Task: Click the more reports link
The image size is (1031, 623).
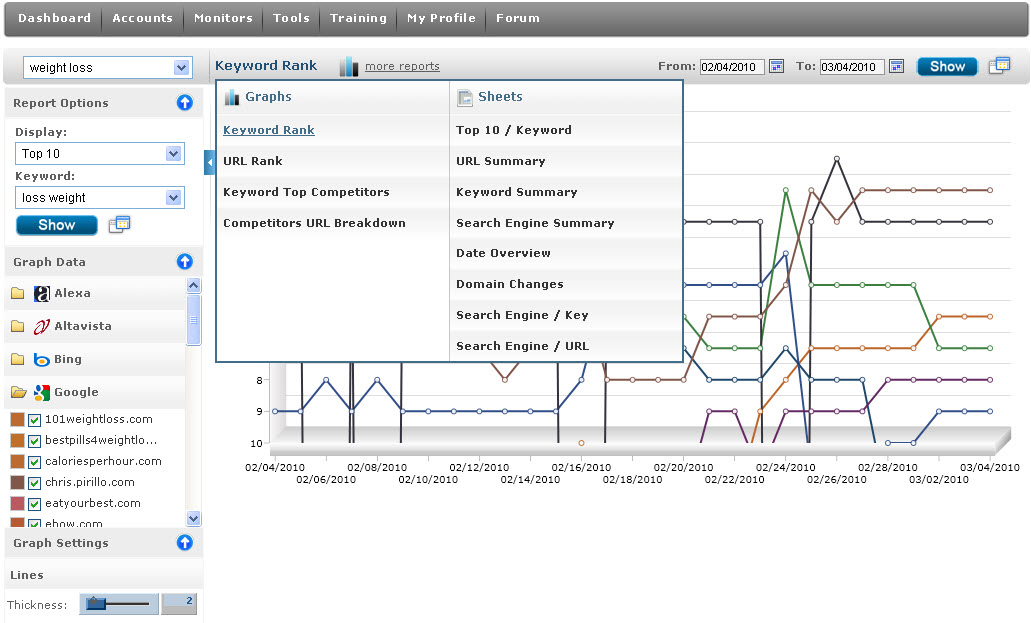Action: coord(402,67)
